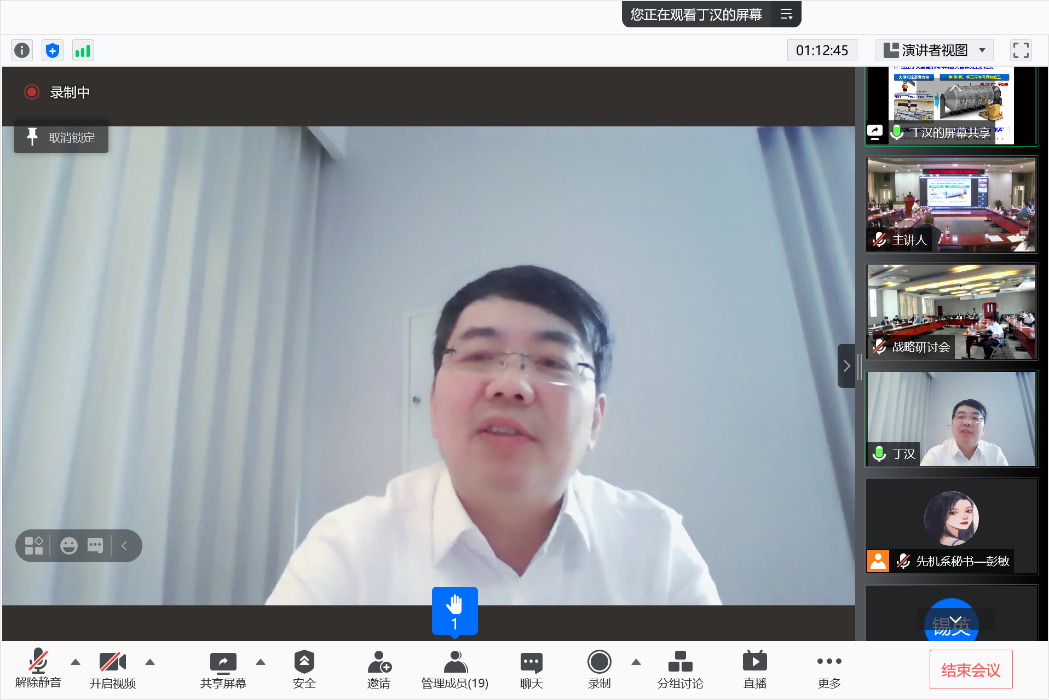Open the 邀请 invite dialog

click(x=378, y=669)
